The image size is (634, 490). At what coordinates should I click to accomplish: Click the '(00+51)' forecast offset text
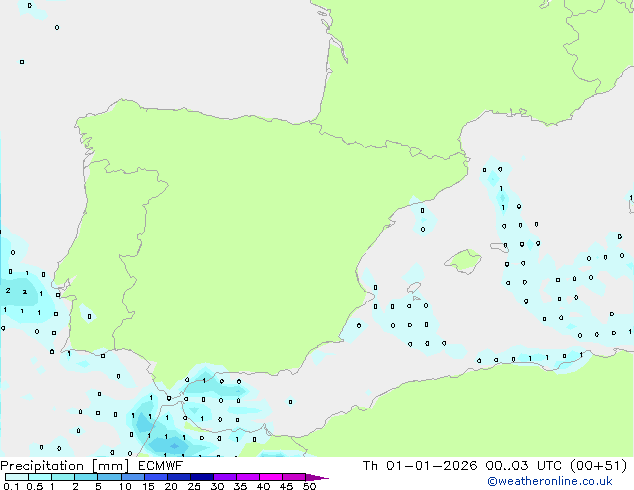click(598, 466)
